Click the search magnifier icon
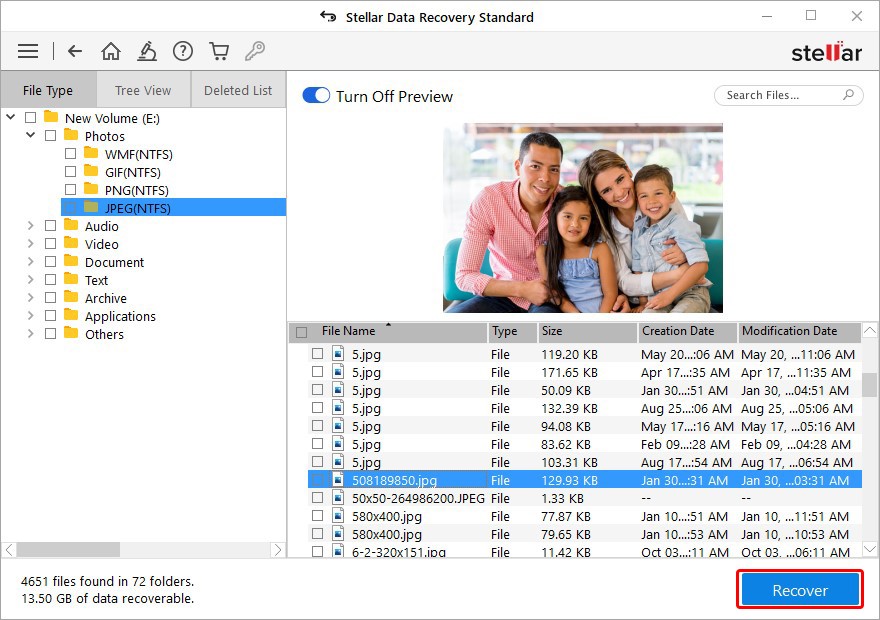Viewport: 880px width, 620px height. pos(848,95)
